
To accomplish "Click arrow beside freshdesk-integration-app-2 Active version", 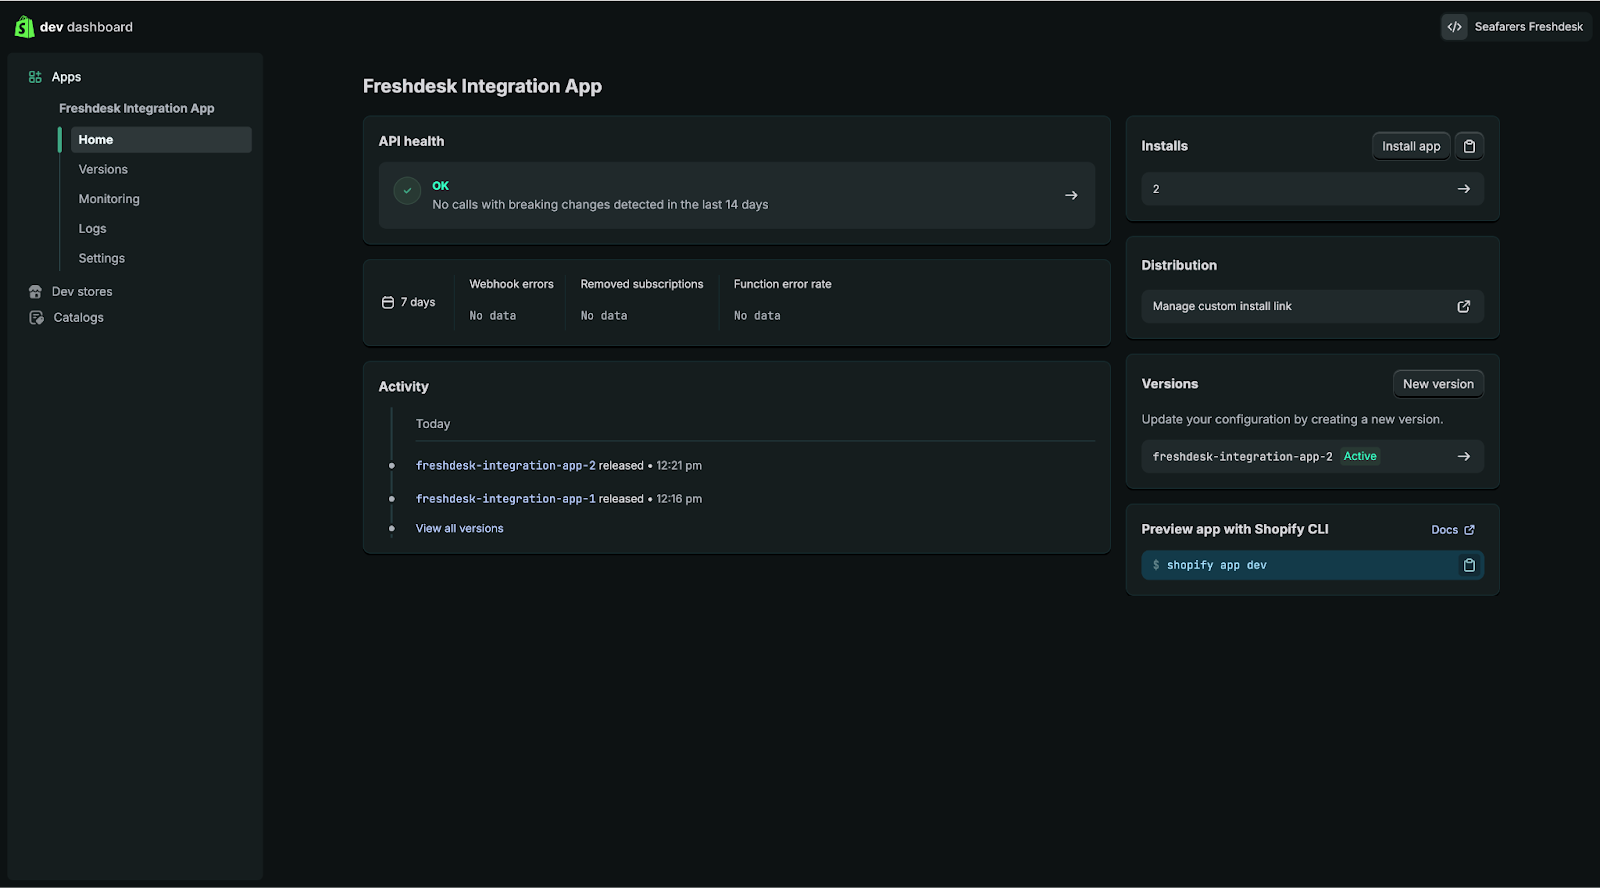I will pos(1463,457).
